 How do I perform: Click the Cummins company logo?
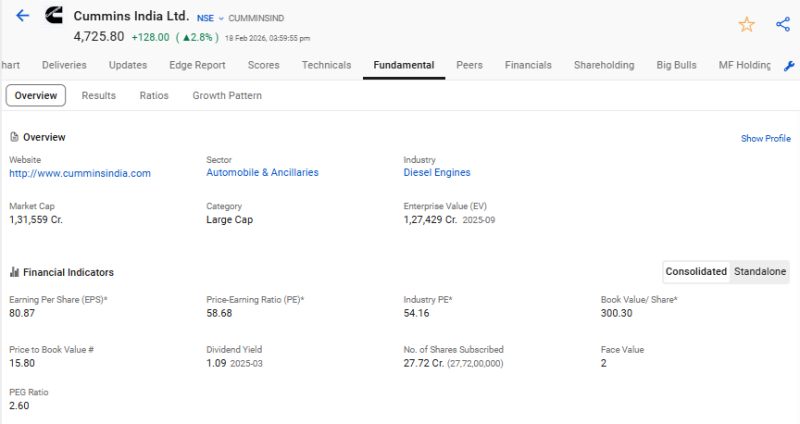click(x=54, y=17)
